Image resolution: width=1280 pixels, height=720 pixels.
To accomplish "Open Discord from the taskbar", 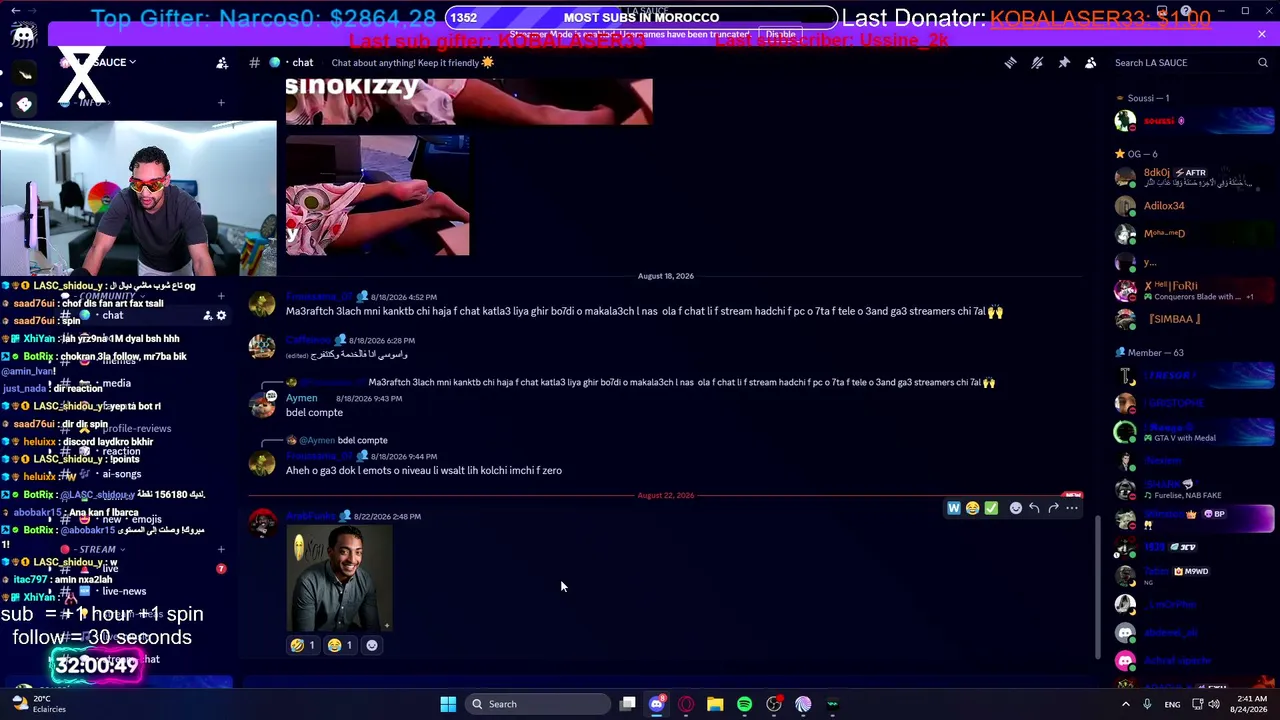I will pos(657,704).
